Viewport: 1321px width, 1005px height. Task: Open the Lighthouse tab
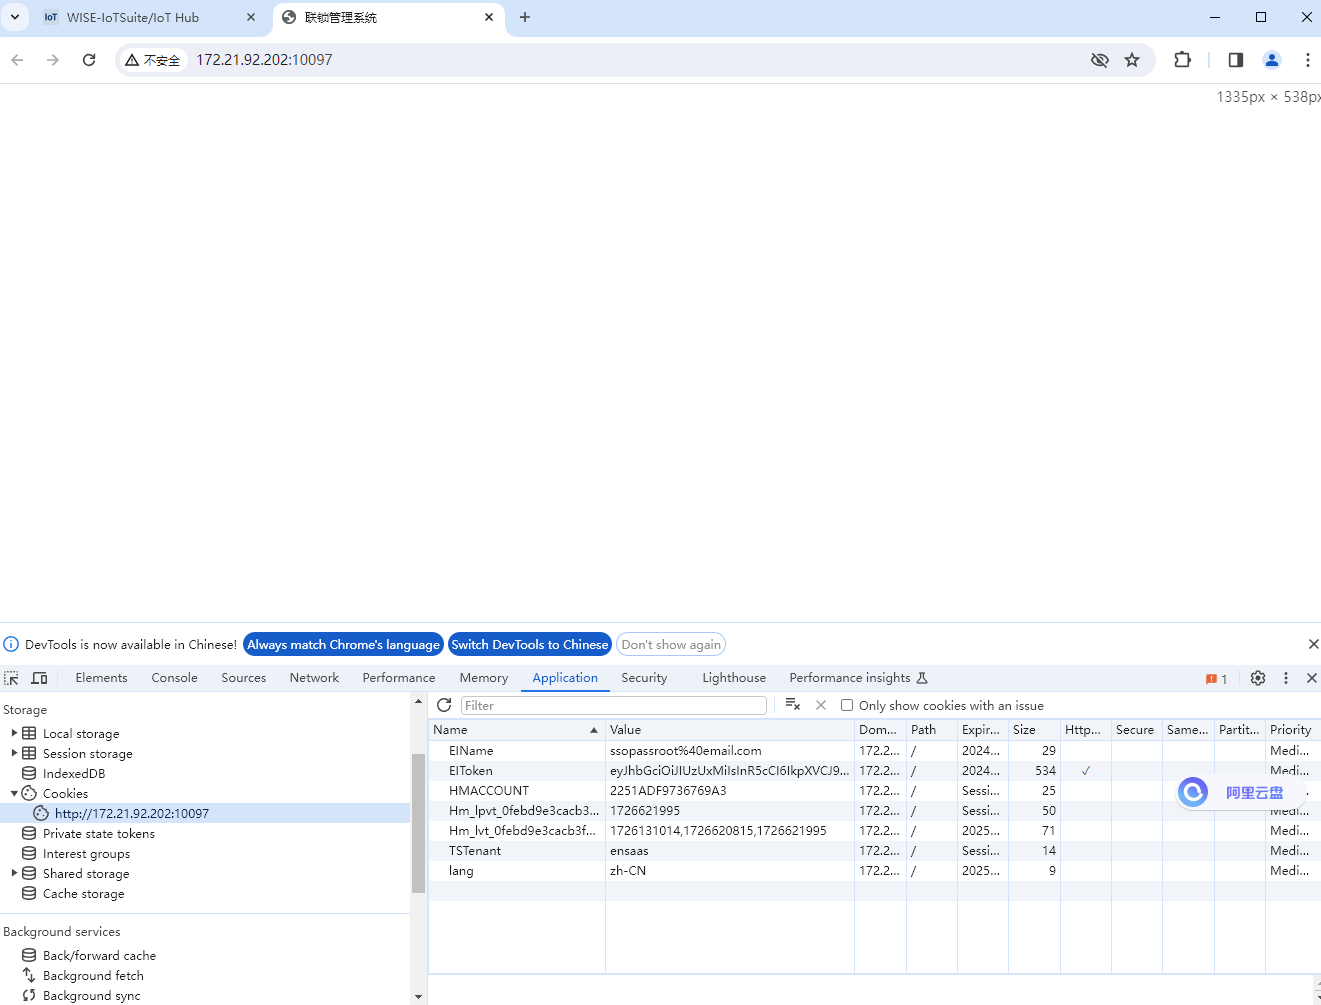(734, 678)
